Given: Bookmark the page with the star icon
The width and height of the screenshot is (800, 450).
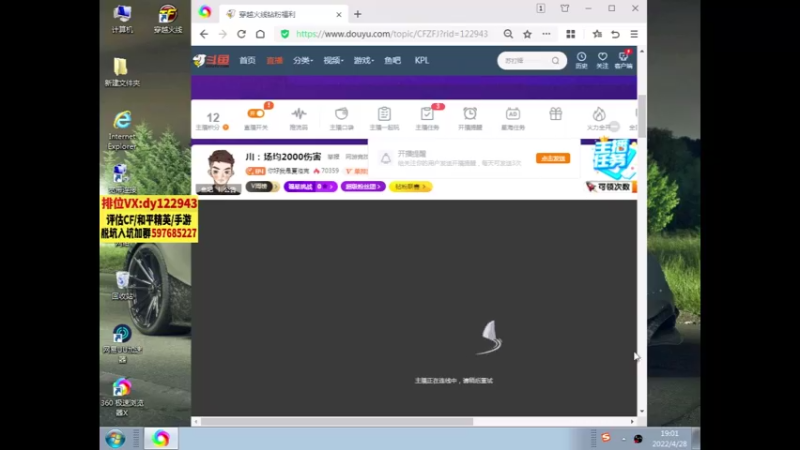Looking at the screenshot, I should 527,34.
